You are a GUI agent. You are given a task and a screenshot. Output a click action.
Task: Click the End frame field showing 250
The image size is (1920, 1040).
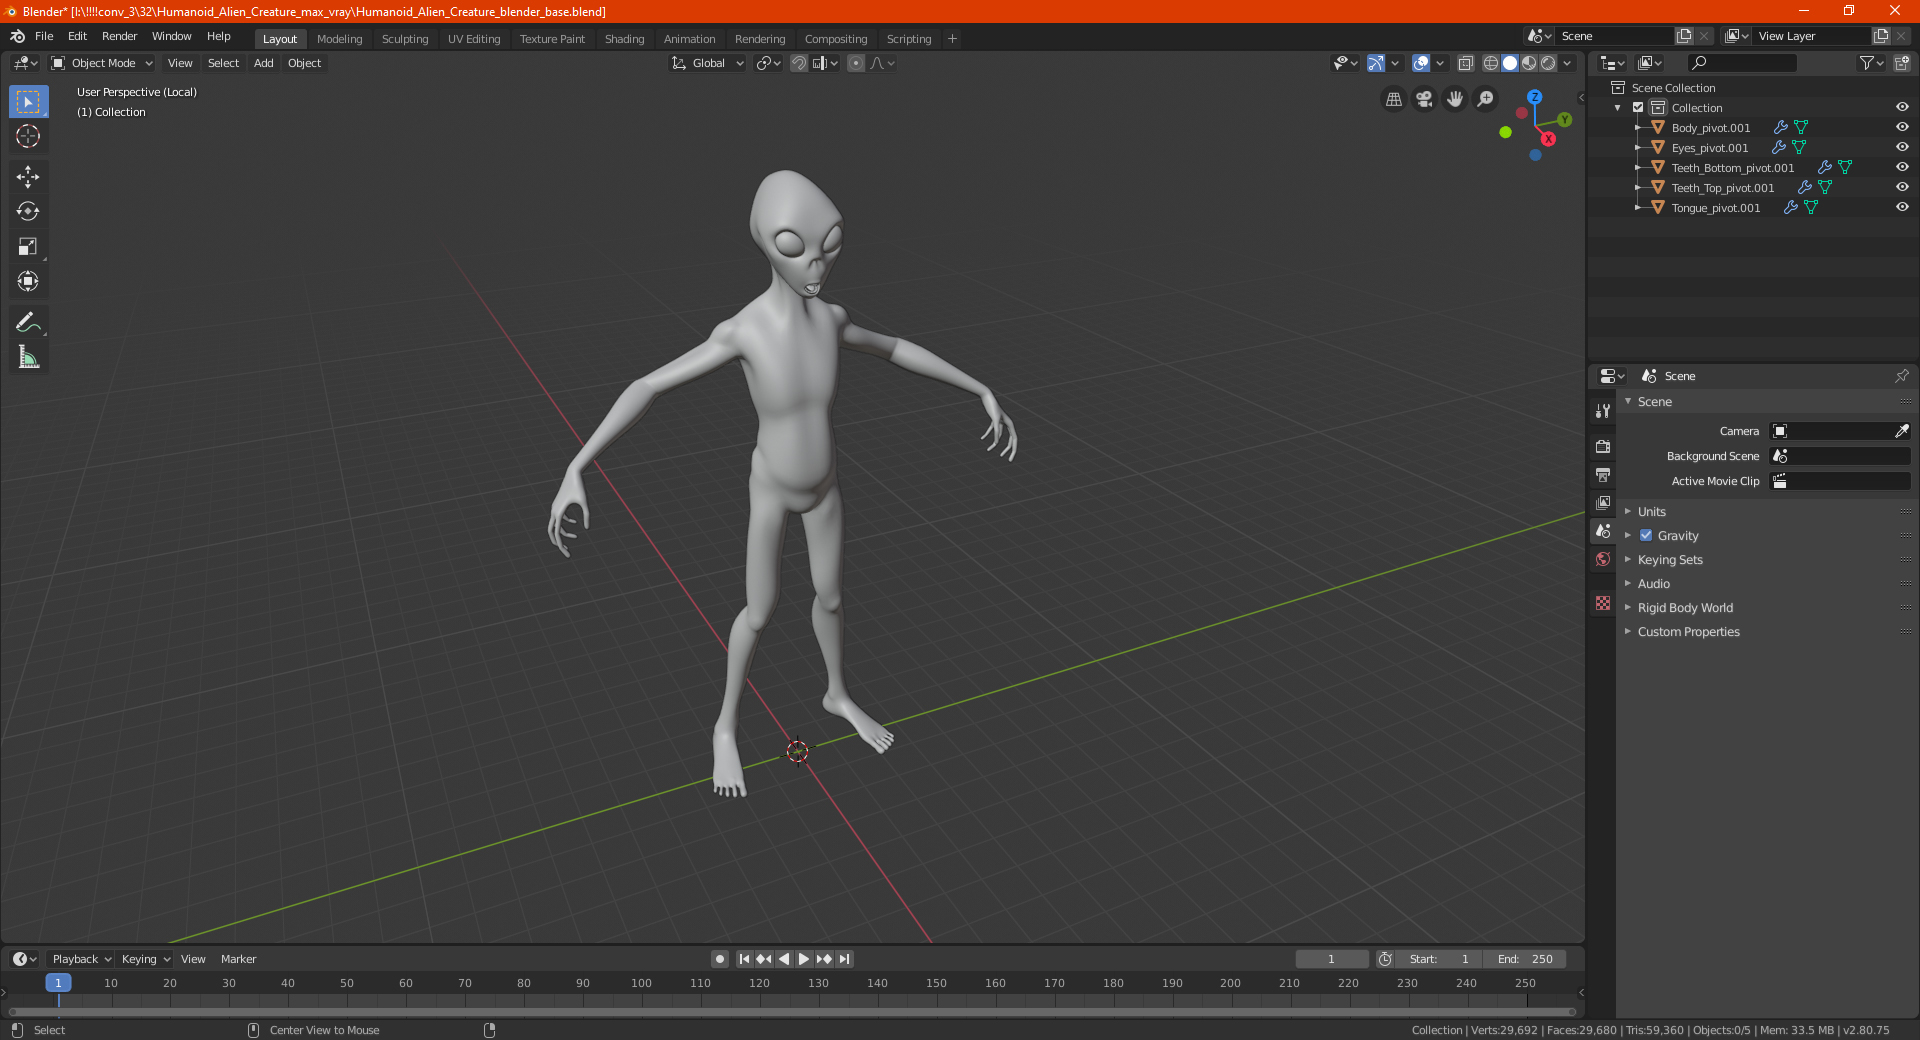1524,959
